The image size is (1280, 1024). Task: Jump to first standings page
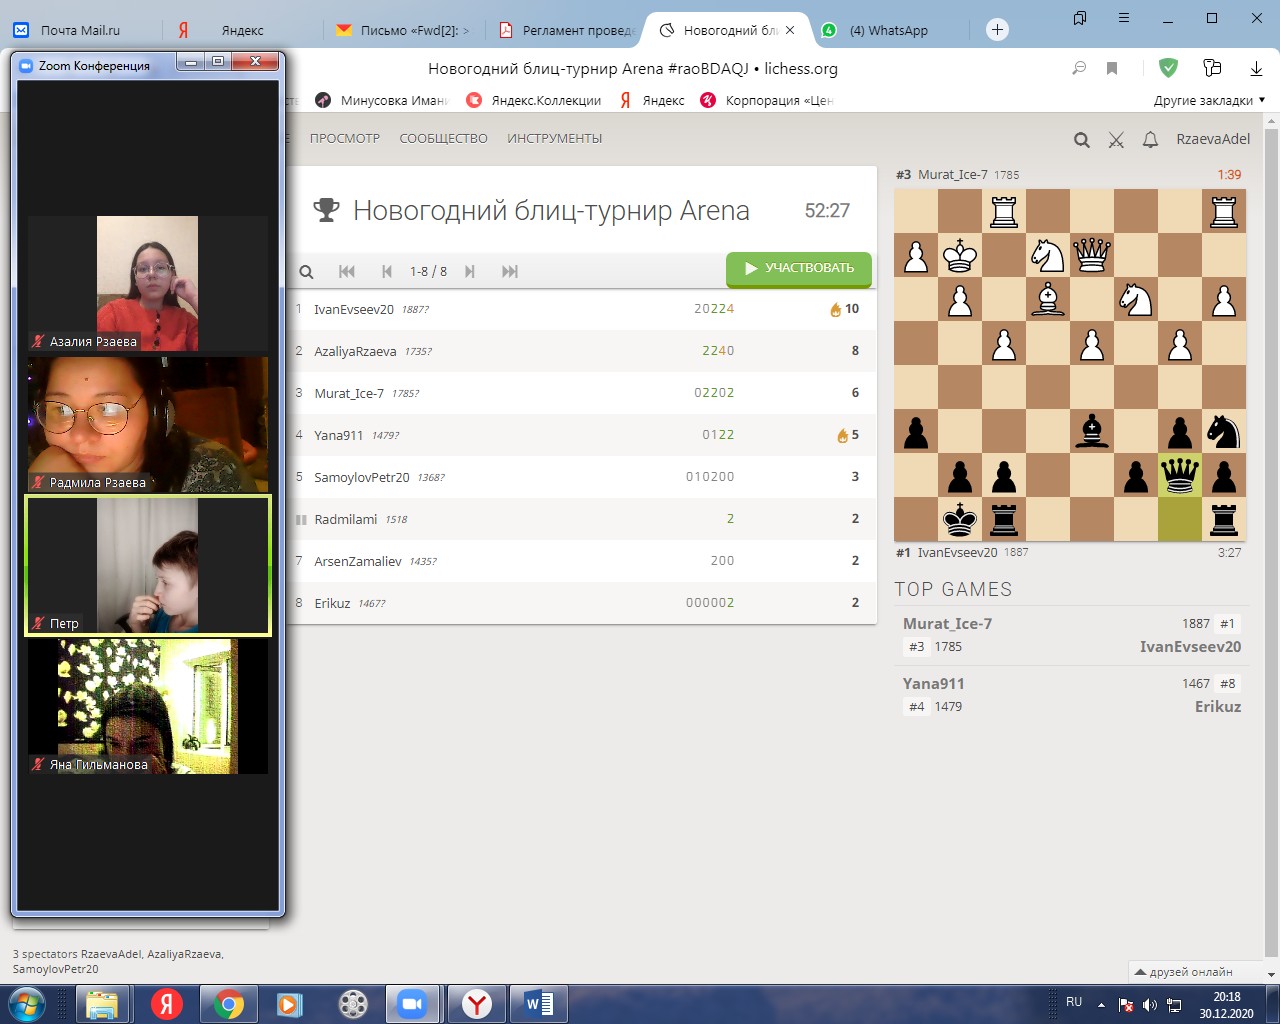click(x=347, y=272)
